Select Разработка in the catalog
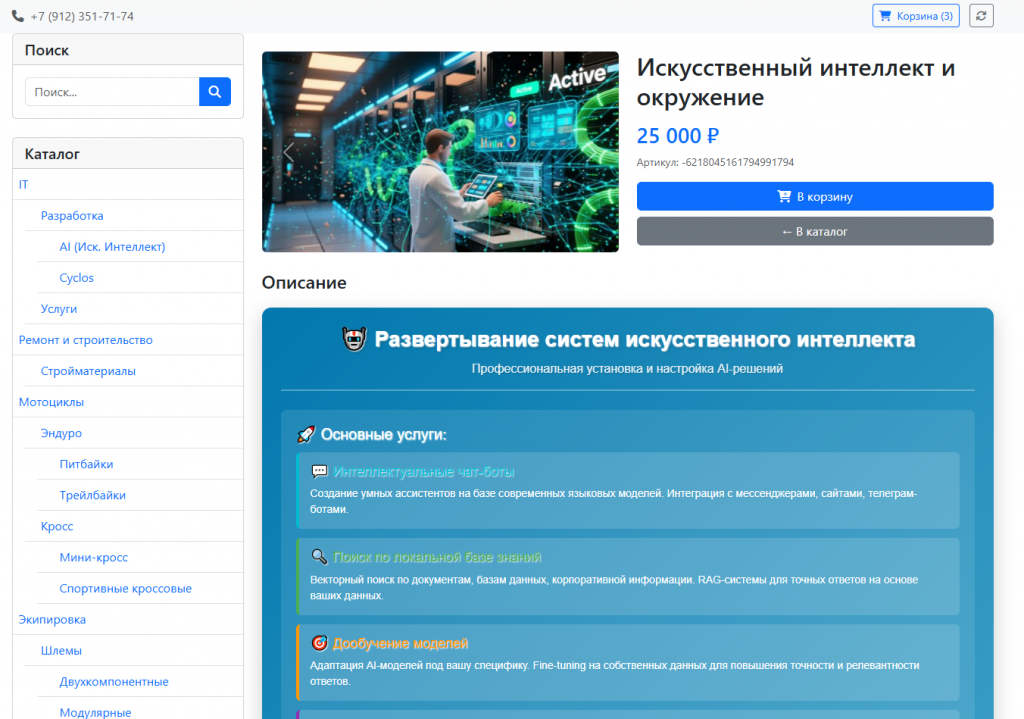The image size is (1024, 719). click(x=72, y=215)
